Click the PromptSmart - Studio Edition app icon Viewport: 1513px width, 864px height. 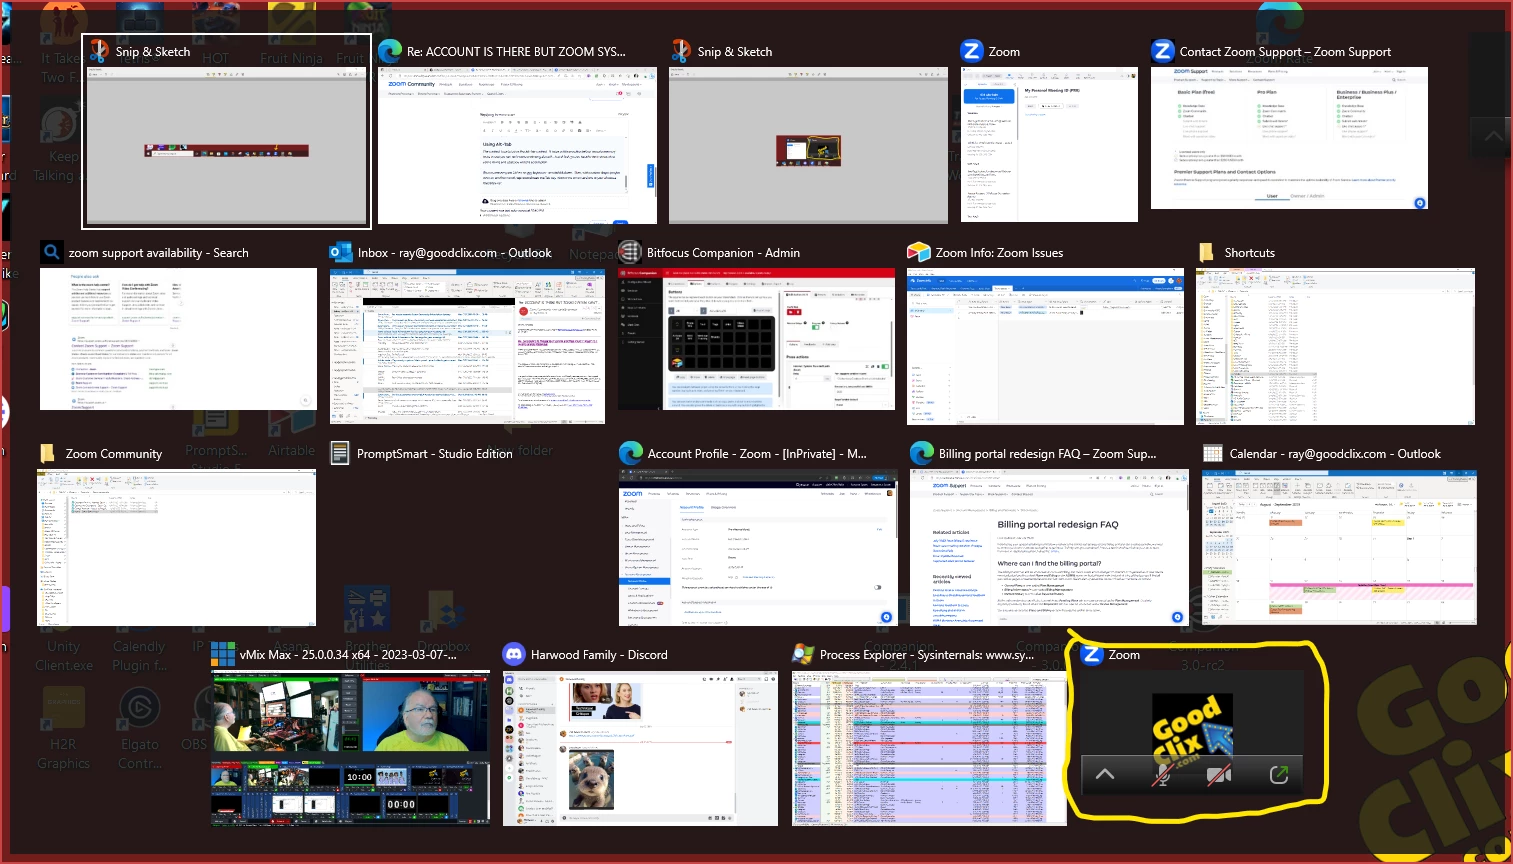(x=340, y=453)
